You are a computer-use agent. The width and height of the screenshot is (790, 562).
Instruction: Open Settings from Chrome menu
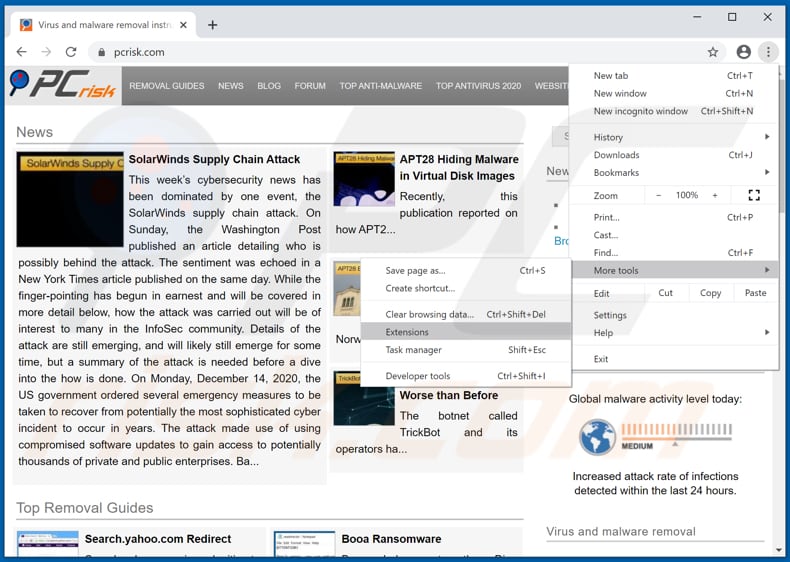[610, 315]
